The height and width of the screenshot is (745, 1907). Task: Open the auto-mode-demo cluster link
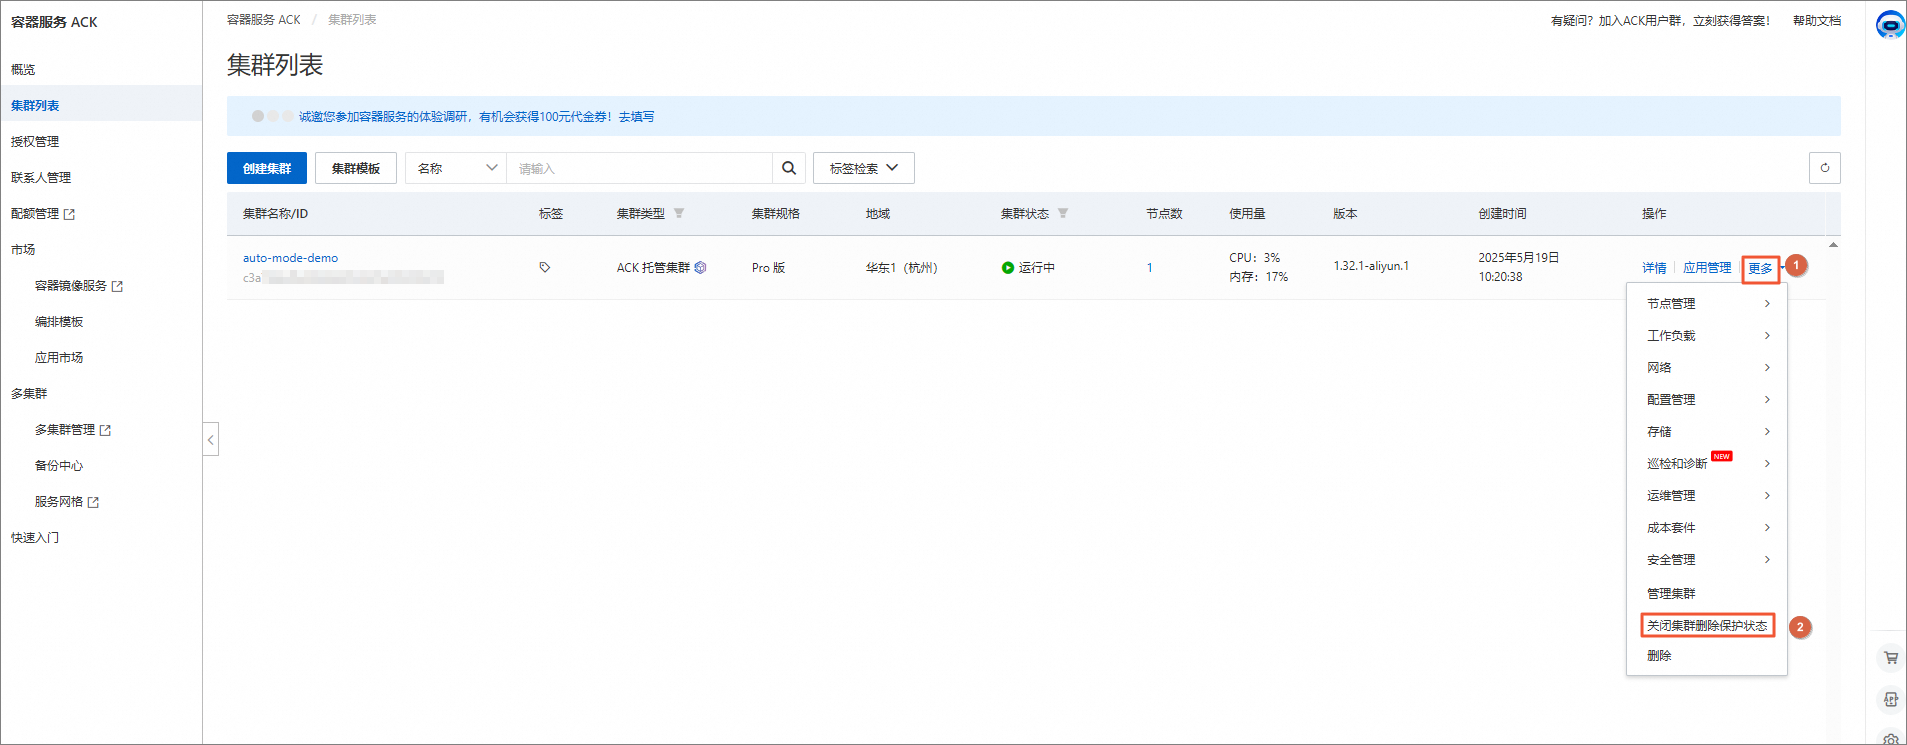pyautogui.click(x=290, y=258)
